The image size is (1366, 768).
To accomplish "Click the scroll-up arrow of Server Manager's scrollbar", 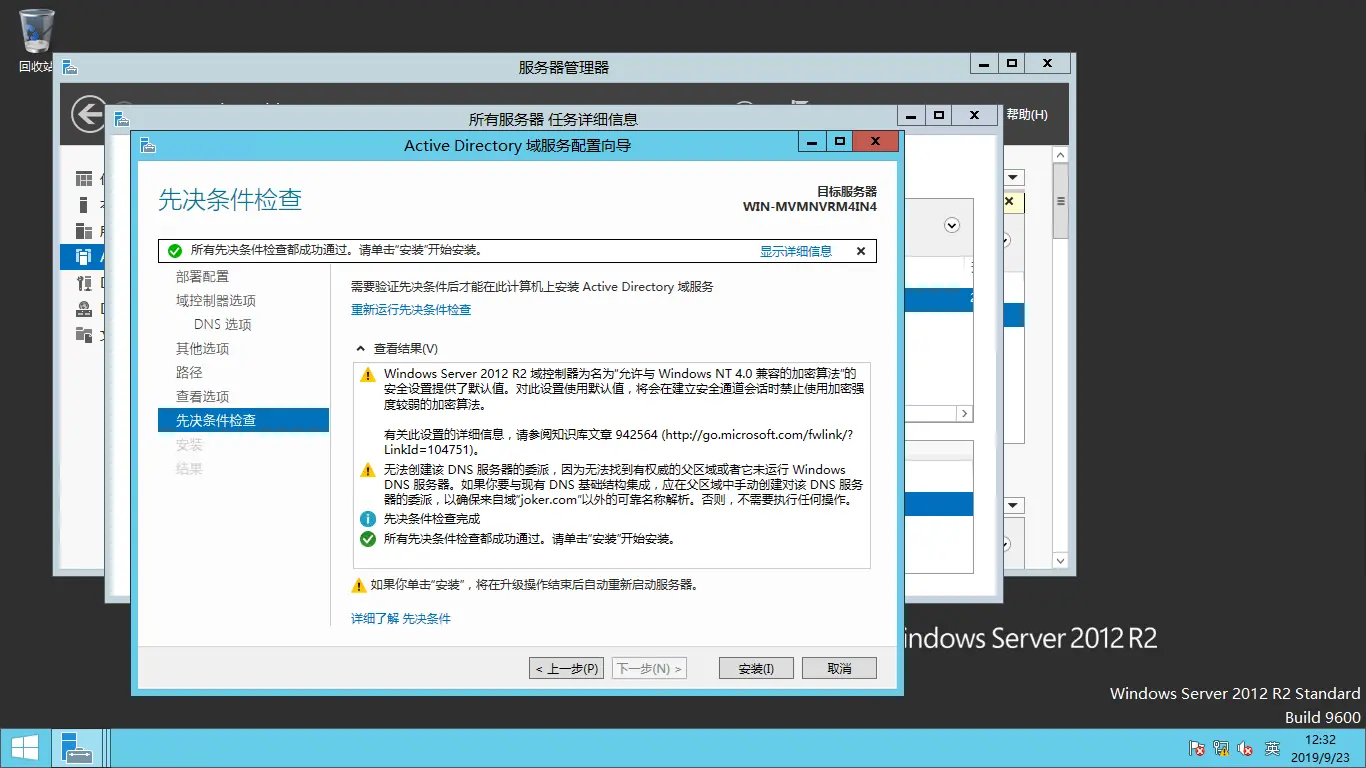I will point(1060,154).
